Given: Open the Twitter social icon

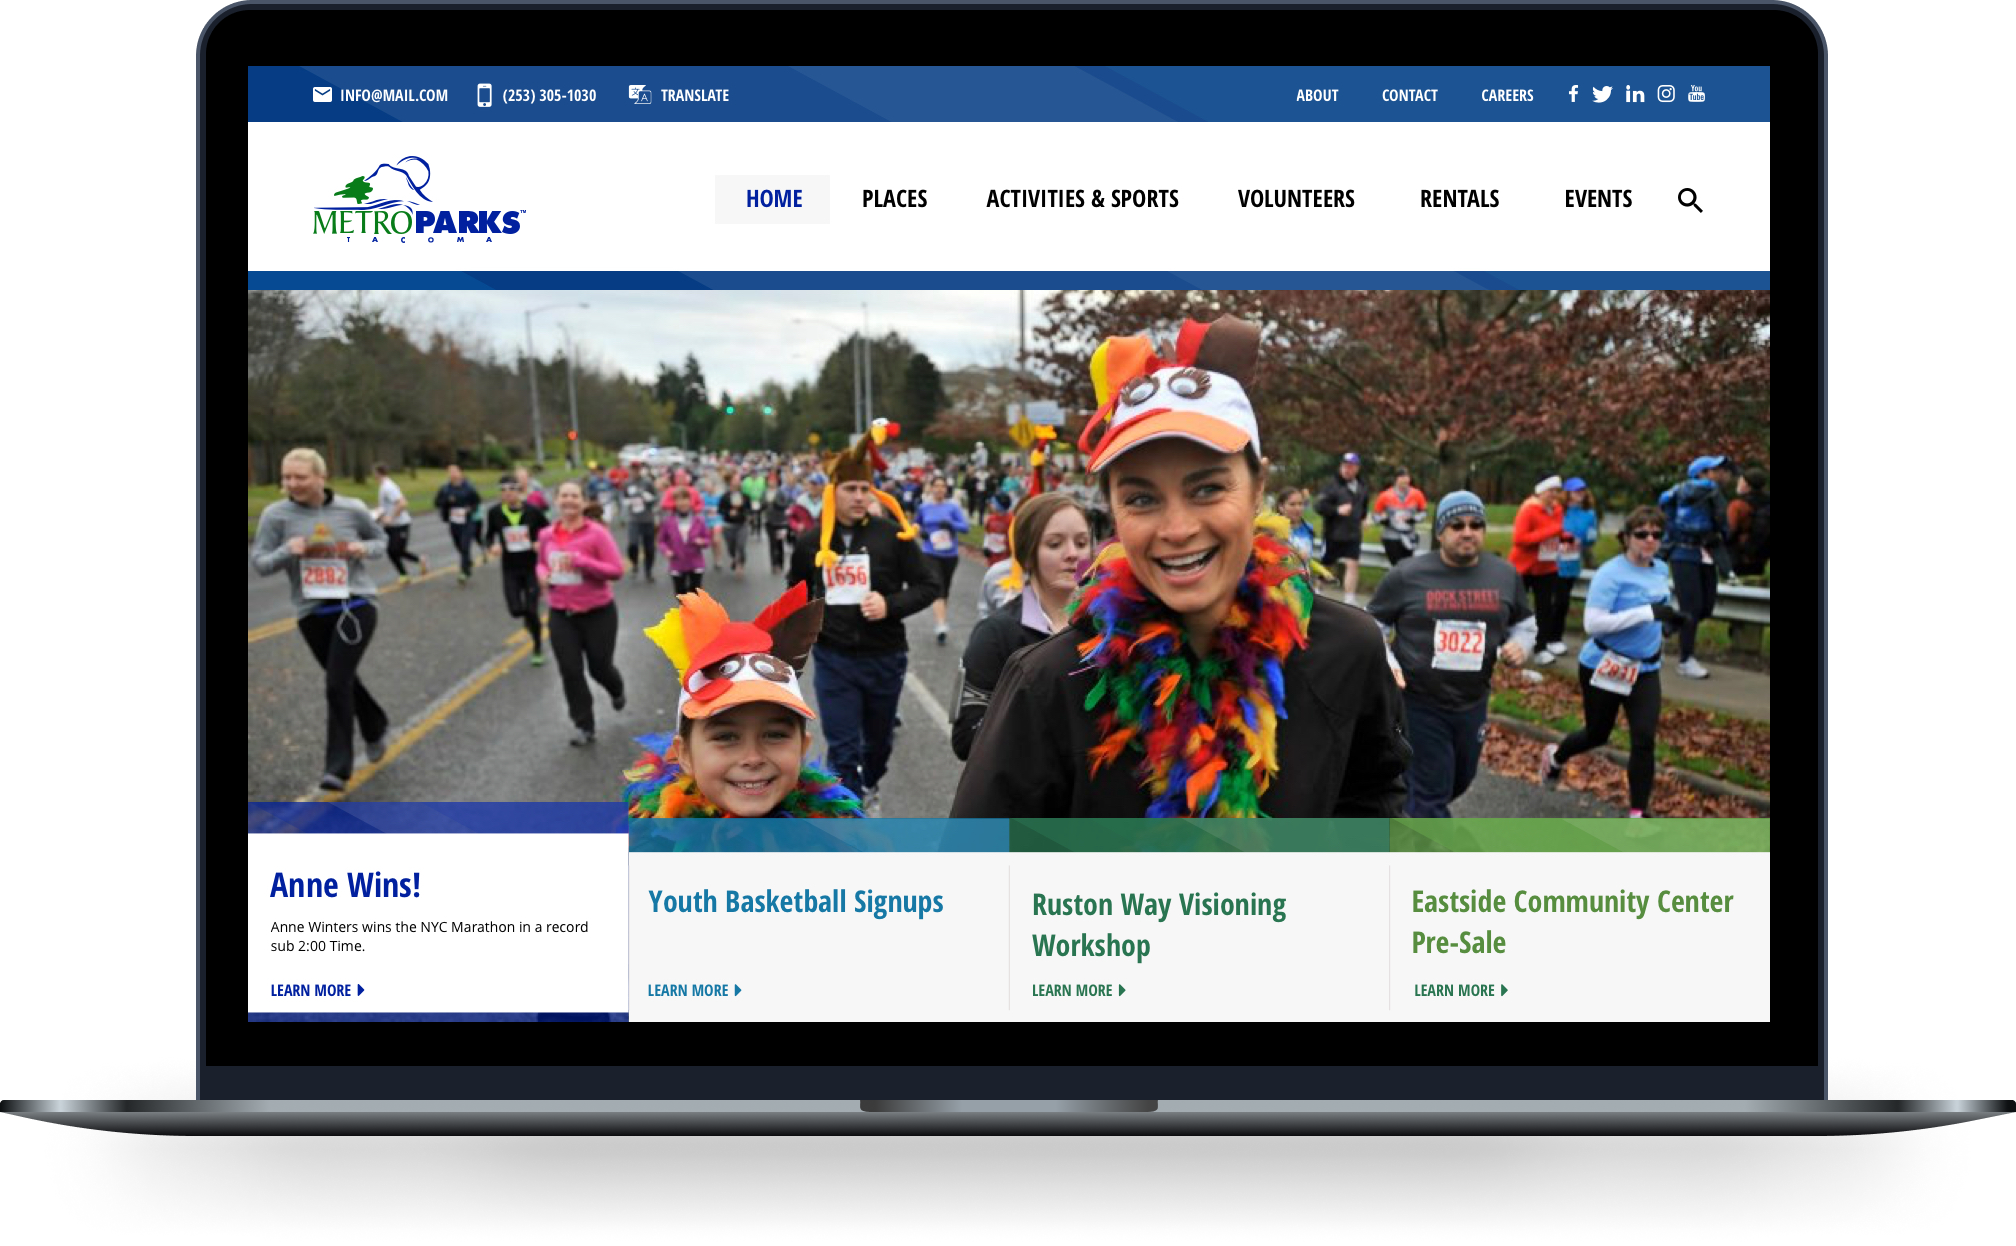Looking at the screenshot, I should [x=1602, y=94].
